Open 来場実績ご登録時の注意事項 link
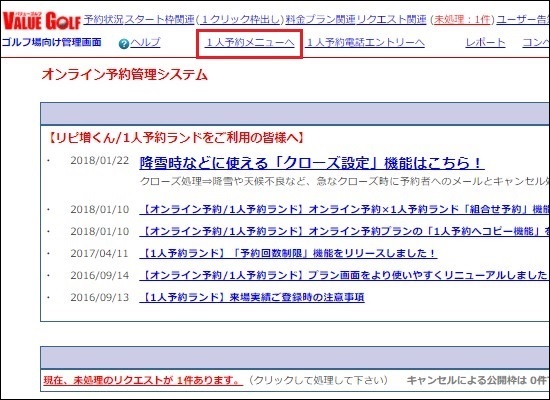 252,297
